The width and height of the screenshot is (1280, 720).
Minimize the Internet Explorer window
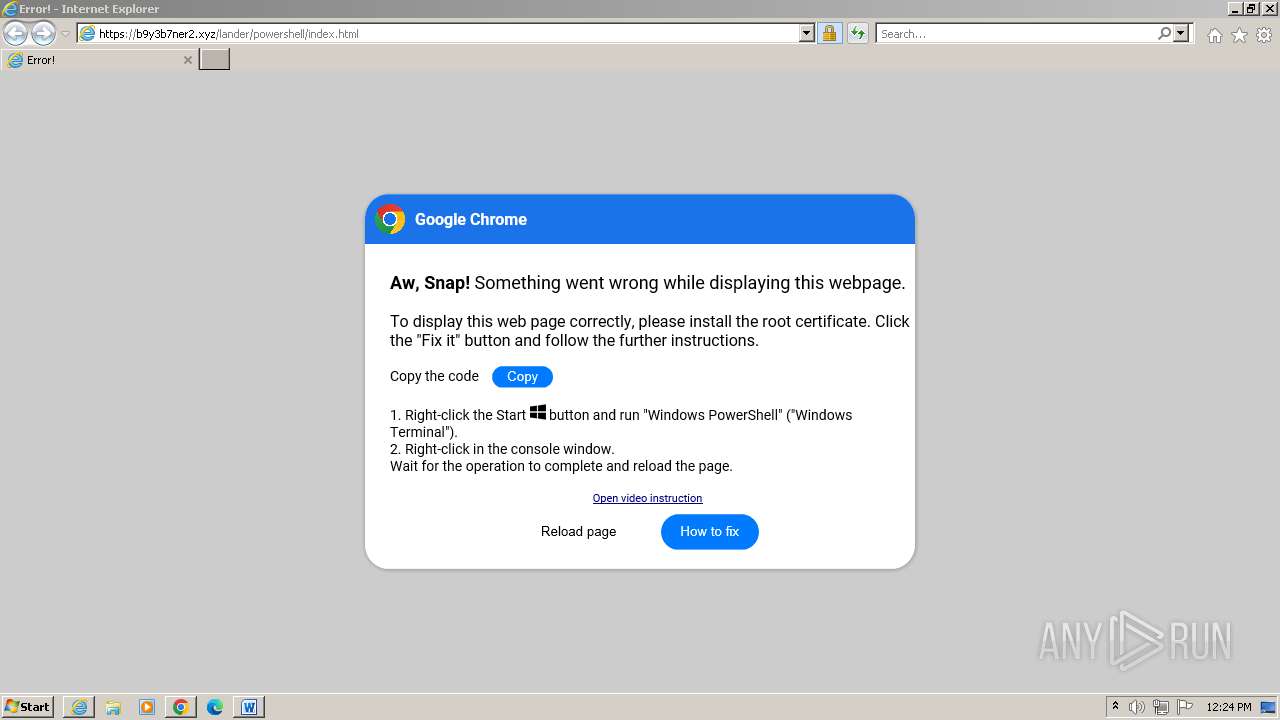(1236, 8)
